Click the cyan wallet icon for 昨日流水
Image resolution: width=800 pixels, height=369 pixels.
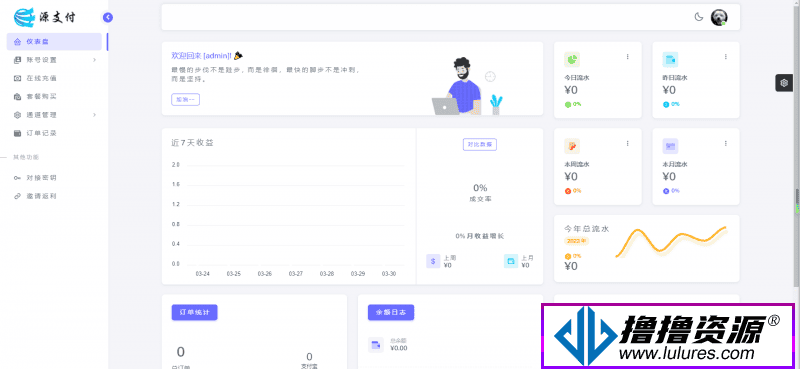click(670, 59)
